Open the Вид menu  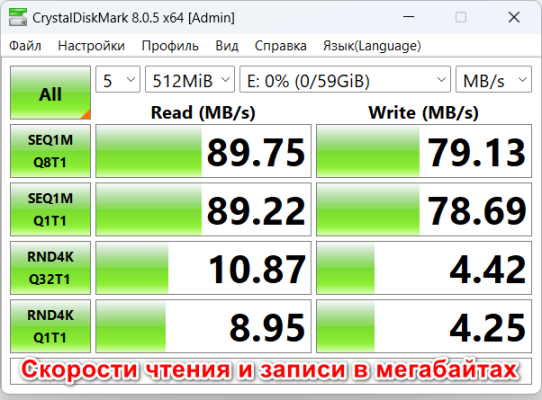click(x=227, y=46)
